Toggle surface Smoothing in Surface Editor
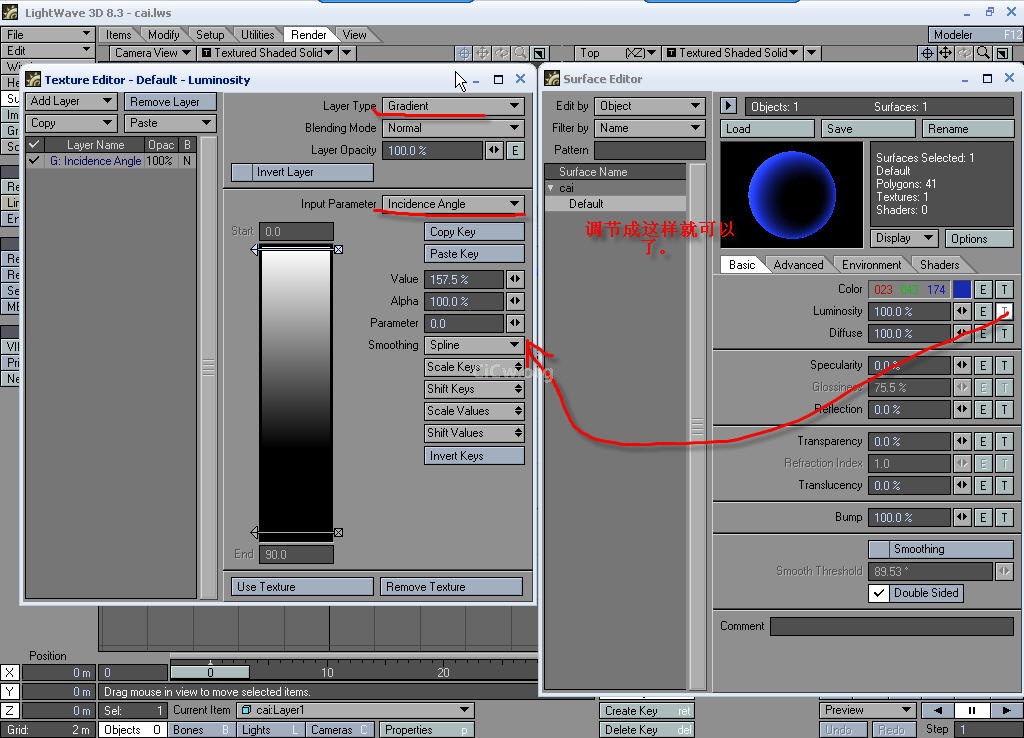Viewport: 1024px width, 738px height. pyautogui.click(x=940, y=549)
